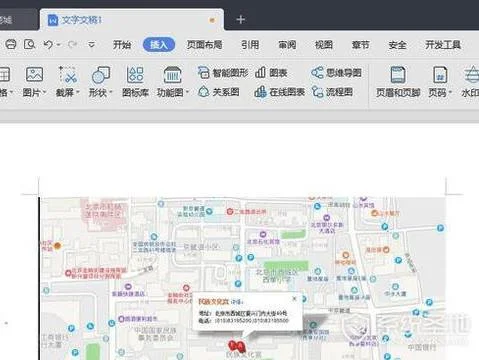
Task: Click the inserted map image
Action: point(243,278)
